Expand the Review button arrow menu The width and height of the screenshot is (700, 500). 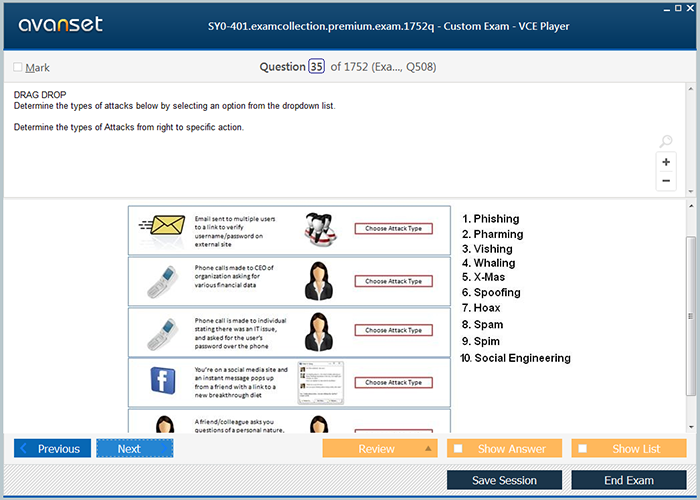[429, 449]
